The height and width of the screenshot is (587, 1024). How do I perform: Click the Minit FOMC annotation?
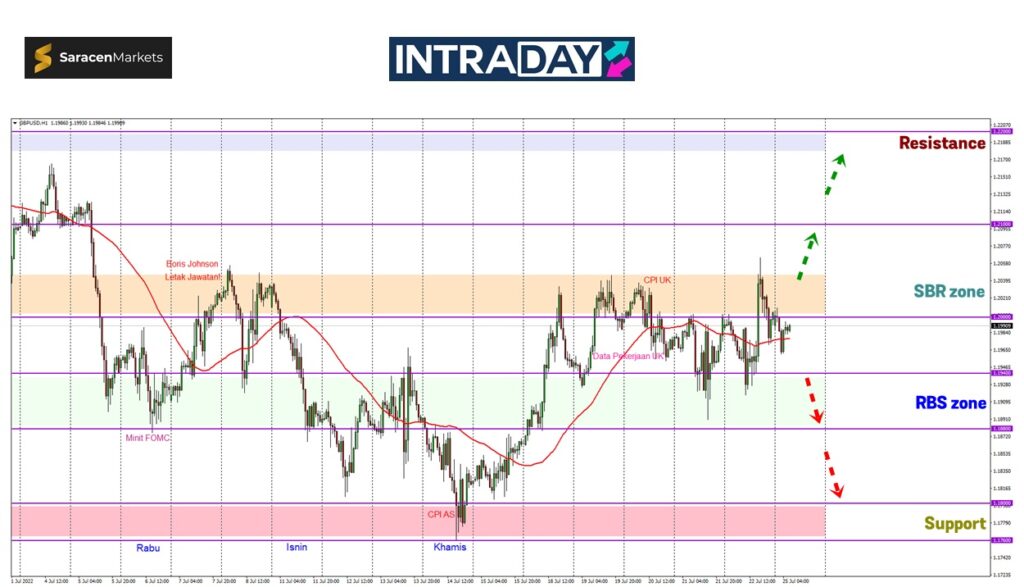tap(147, 437)
